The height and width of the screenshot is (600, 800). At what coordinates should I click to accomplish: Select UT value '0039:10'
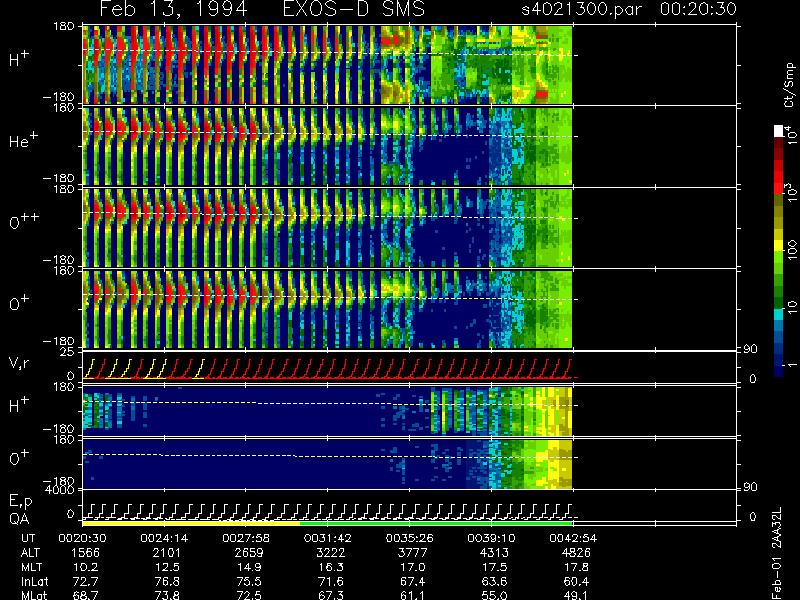tap(491, 538)
